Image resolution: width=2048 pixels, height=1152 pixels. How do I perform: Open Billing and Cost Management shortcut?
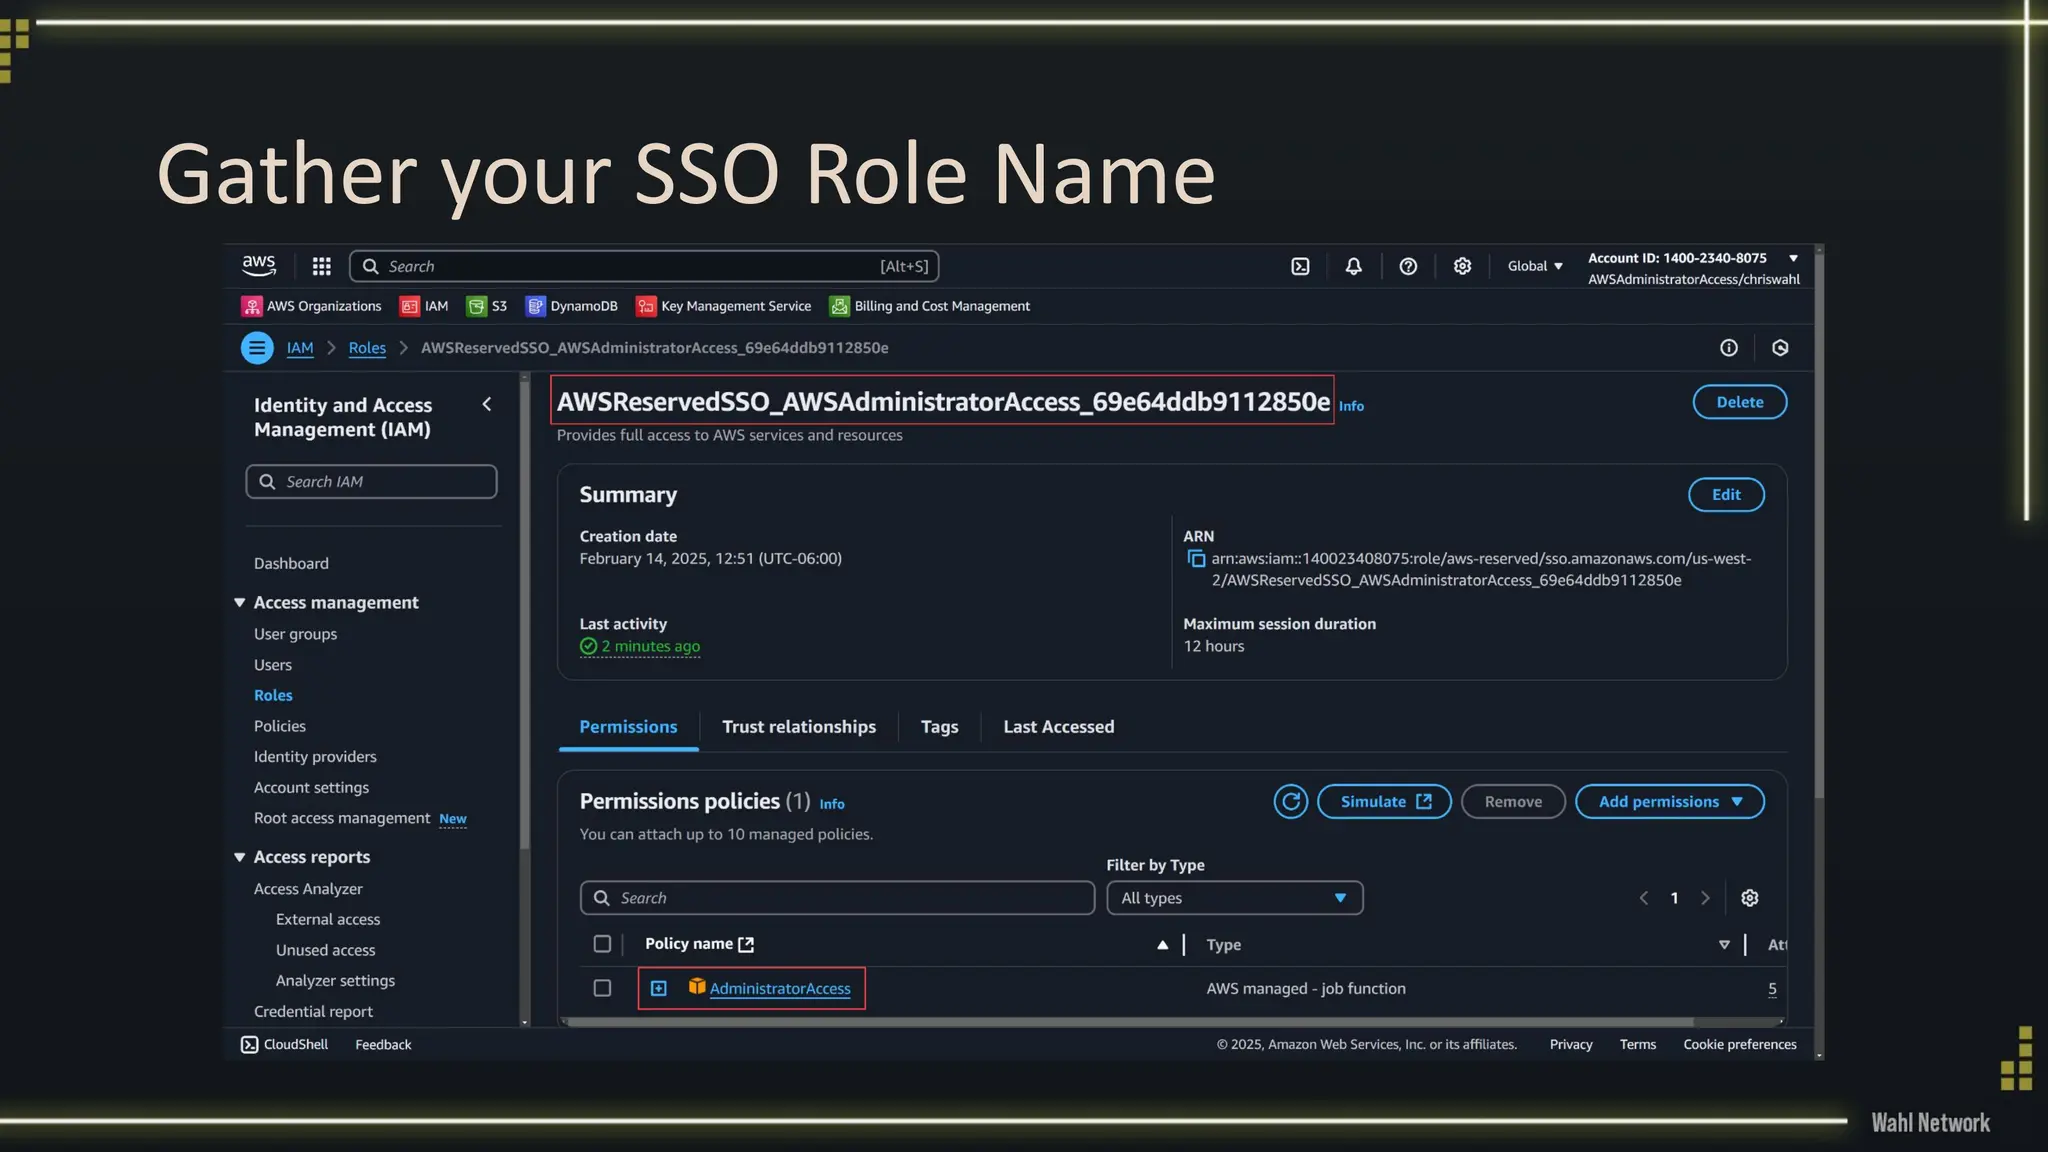click(930, 306)
